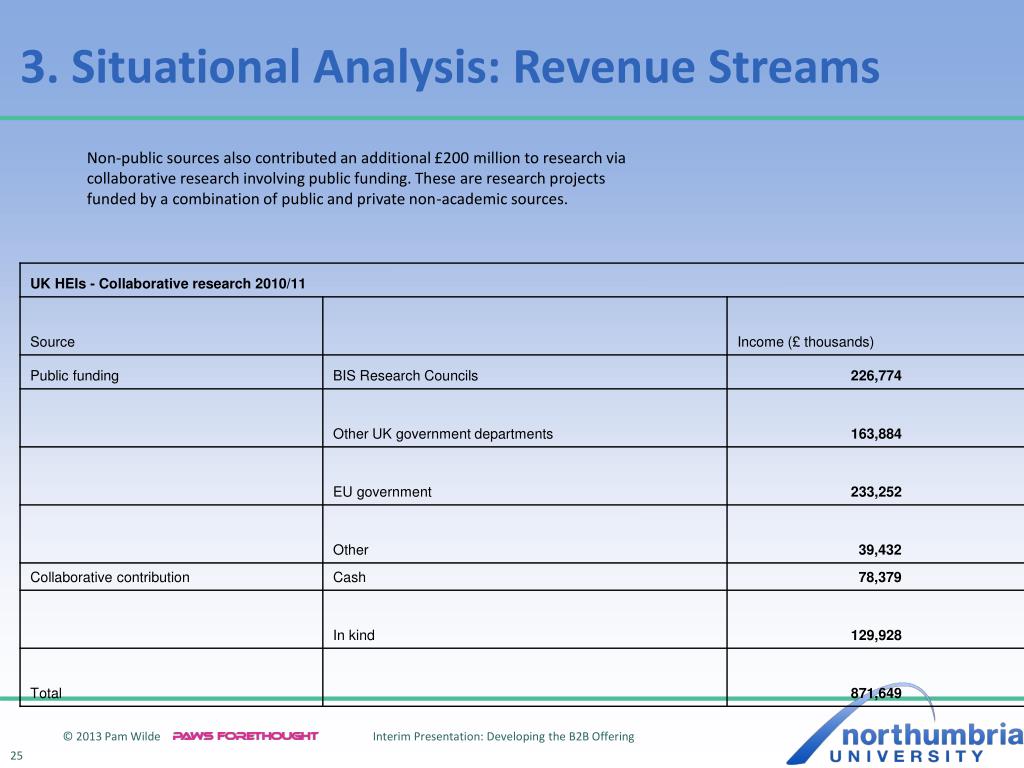The width and height of the screenshot is (1024, 768).
Task: Click the value 226,774
Action: (x=876, y=376)
